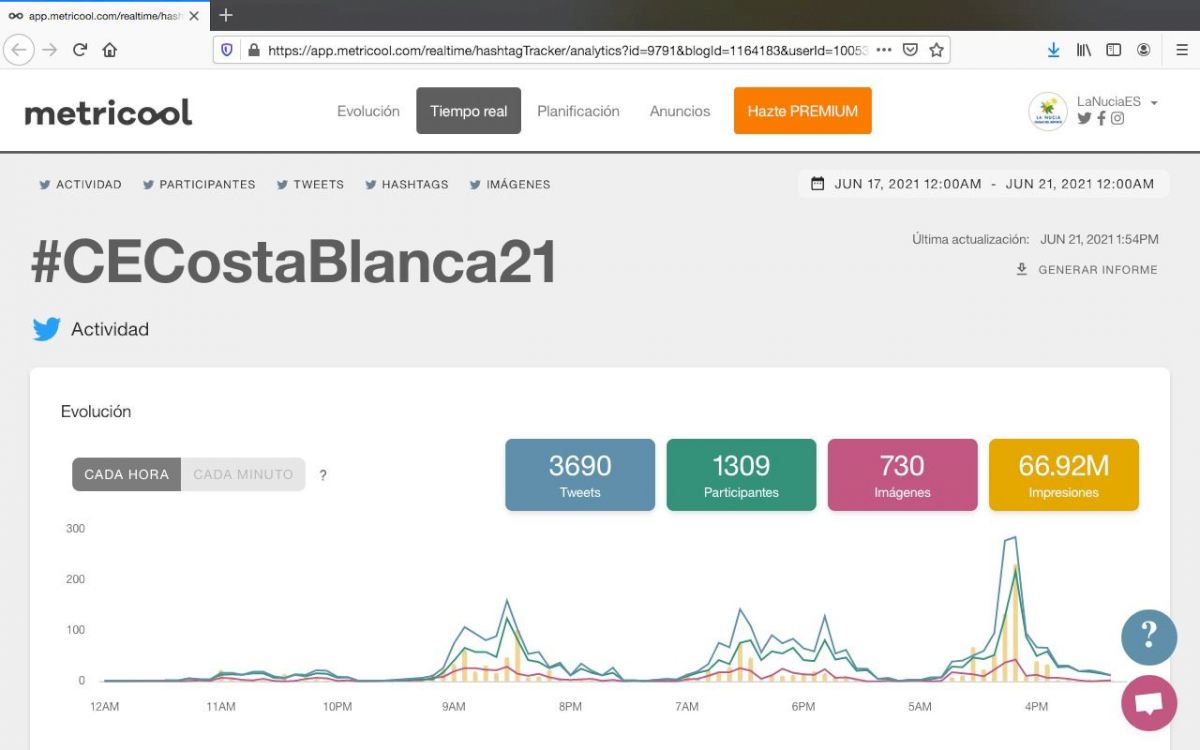The image size is (1200, 750).
Task: Open the chat bubble support widget
Action: click(x=1148, y=702)
